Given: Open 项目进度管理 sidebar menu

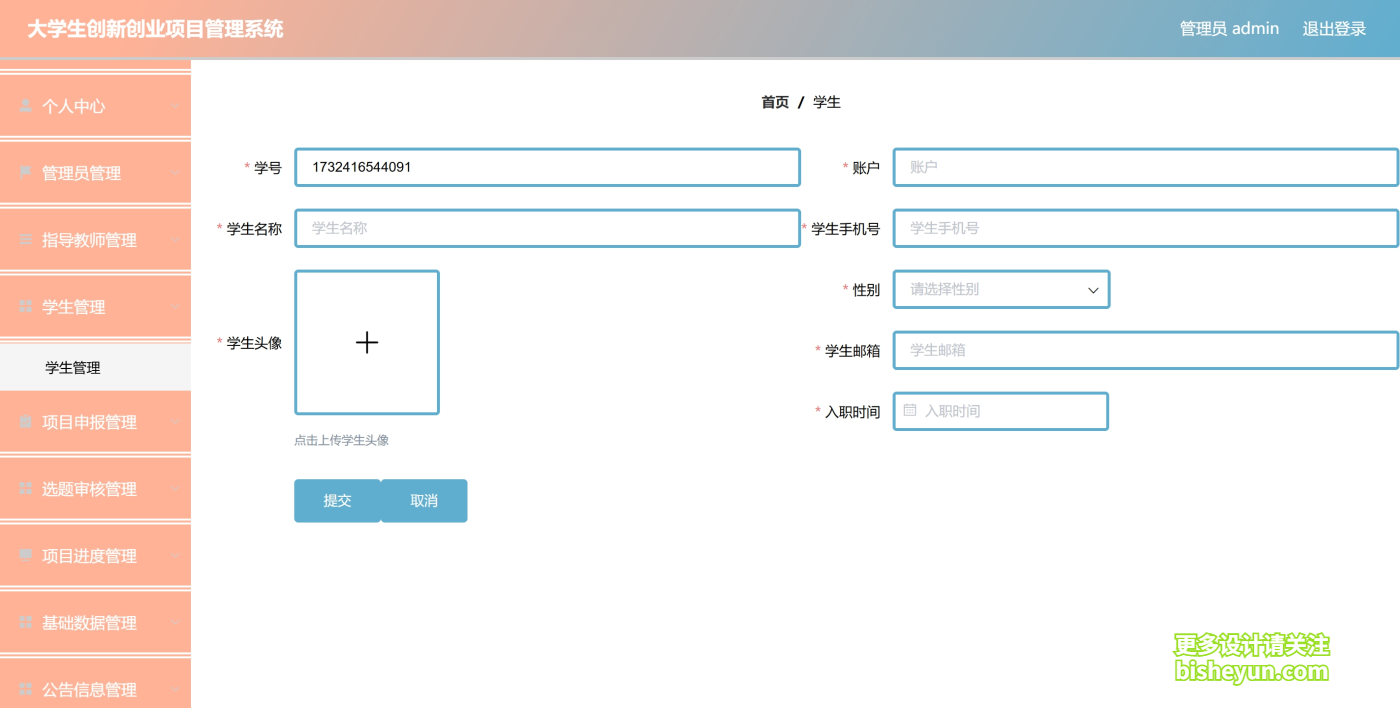Looking at the screenshot, I should tap(95, 556).
